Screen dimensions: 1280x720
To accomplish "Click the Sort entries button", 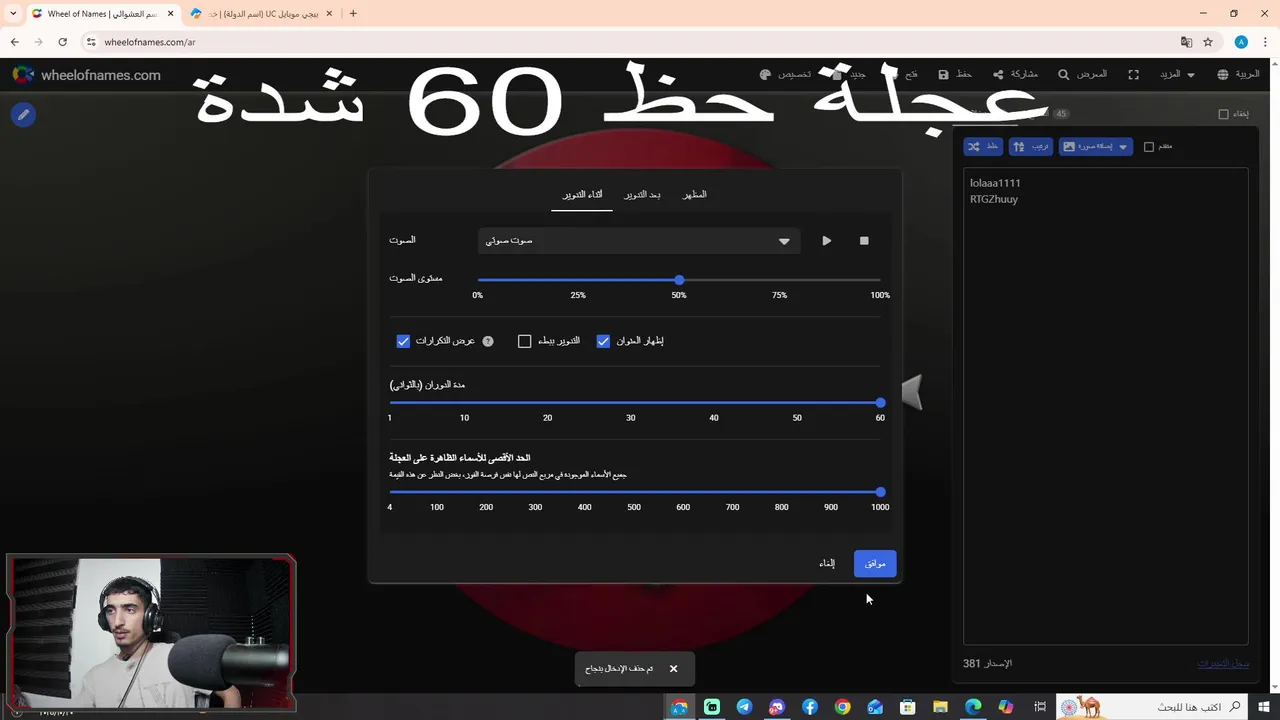I will tap(1030, 146).
